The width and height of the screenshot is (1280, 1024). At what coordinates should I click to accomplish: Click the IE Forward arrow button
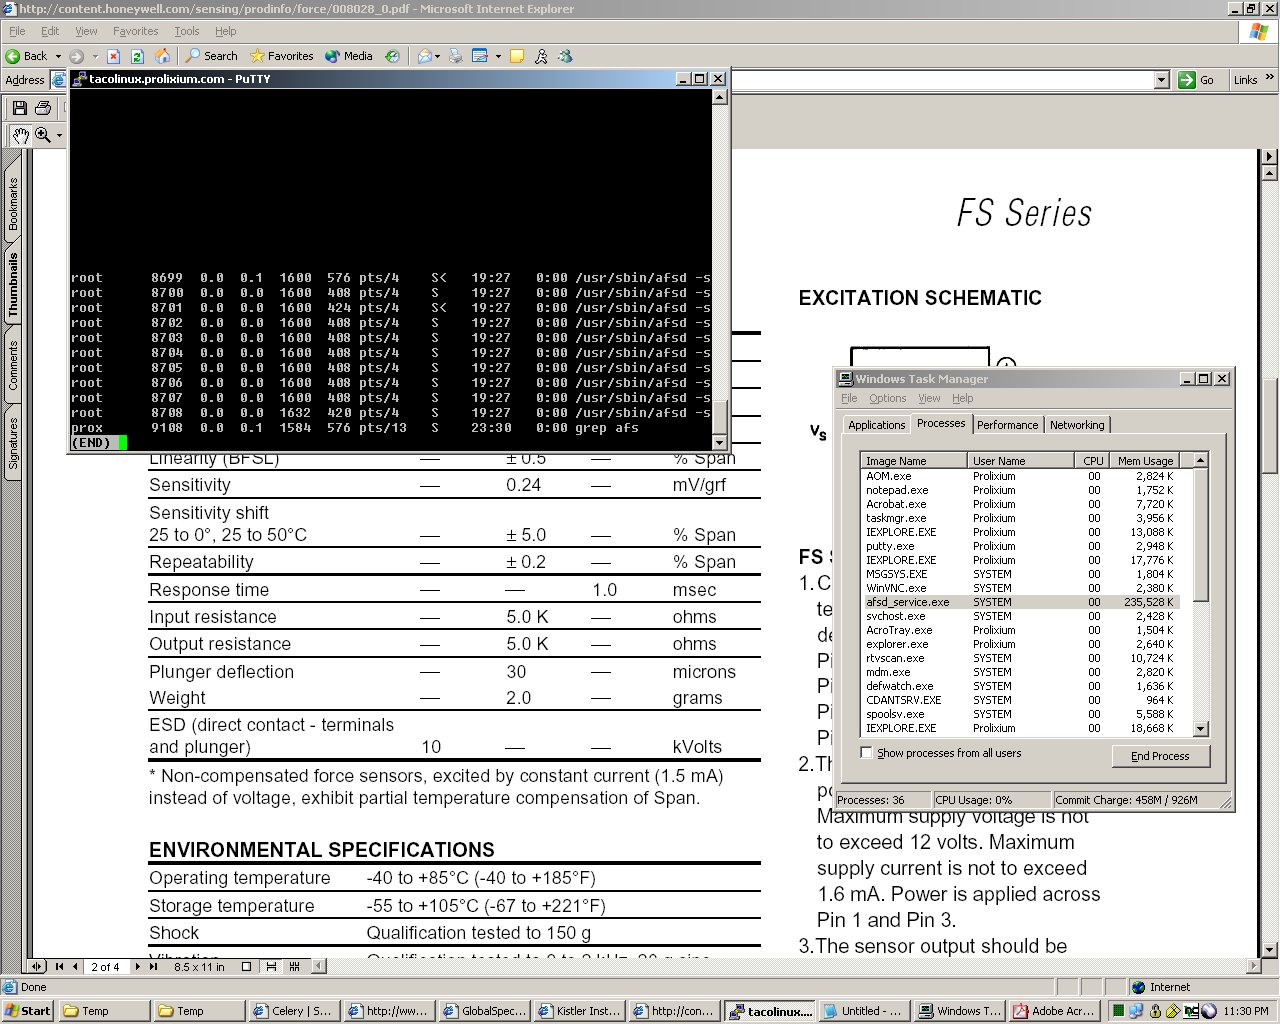tap(76, 56)
